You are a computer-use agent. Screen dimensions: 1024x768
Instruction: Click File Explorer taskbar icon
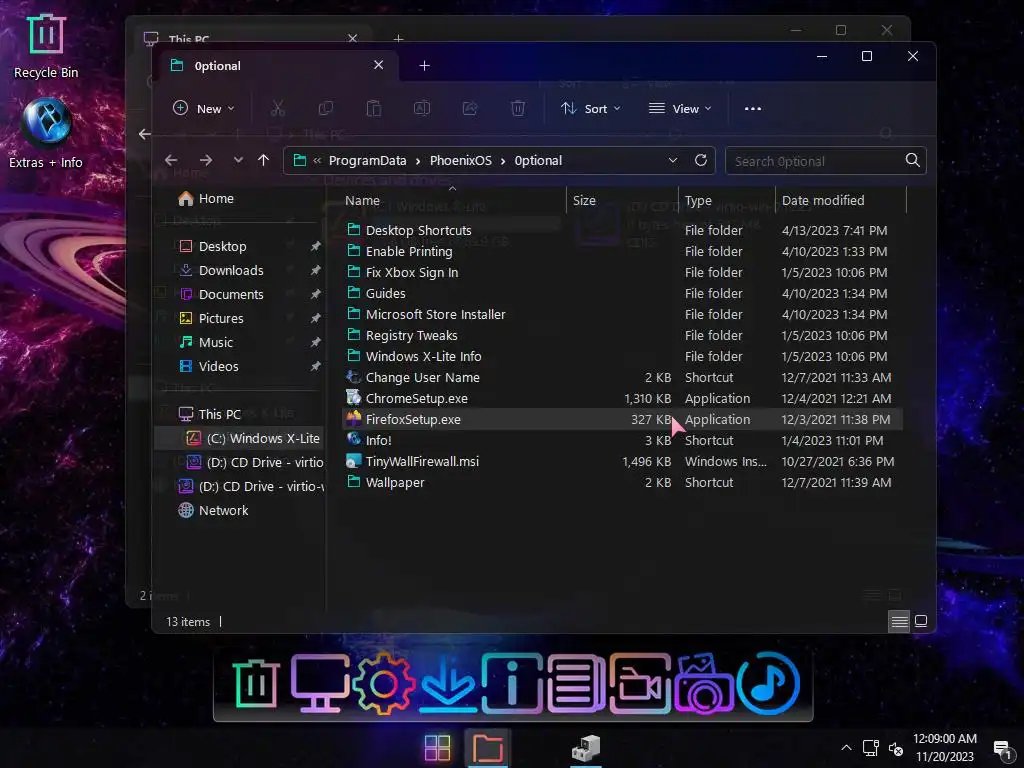pyautogui.click(x=488, y=748)
